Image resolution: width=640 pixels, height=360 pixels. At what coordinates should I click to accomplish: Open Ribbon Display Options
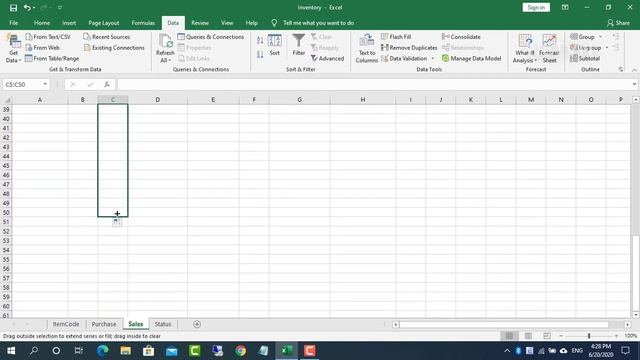tap(565, 7)
